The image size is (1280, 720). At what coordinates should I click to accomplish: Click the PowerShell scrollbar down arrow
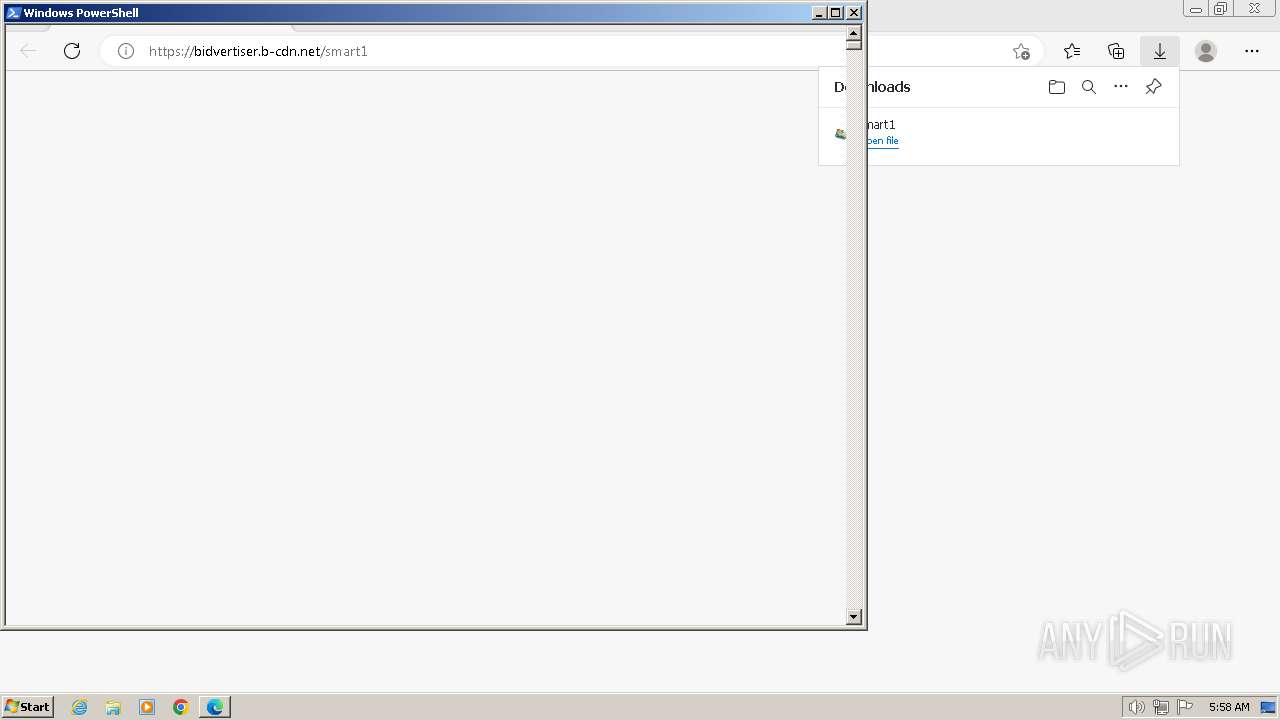coord(854,617)
